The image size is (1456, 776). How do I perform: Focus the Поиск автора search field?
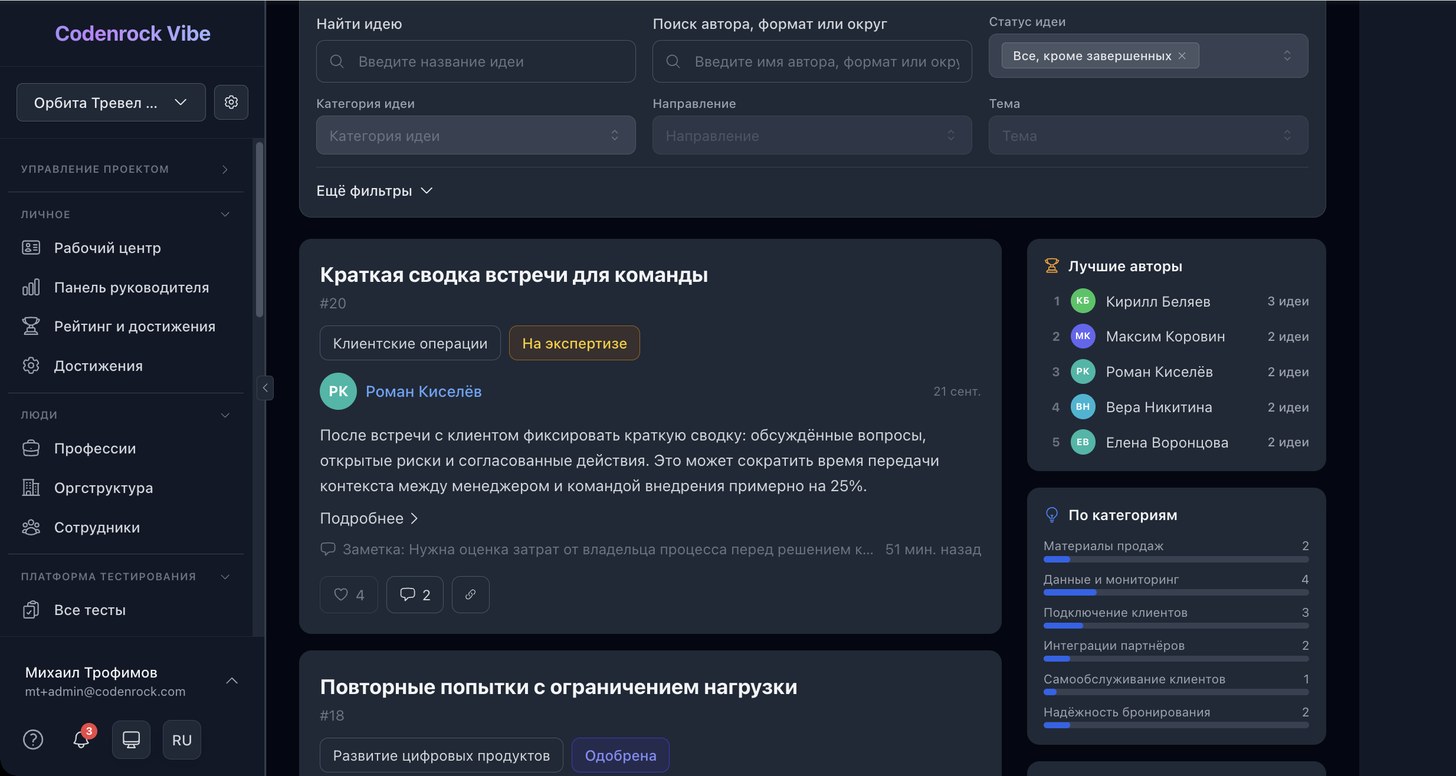coord(812,61)
